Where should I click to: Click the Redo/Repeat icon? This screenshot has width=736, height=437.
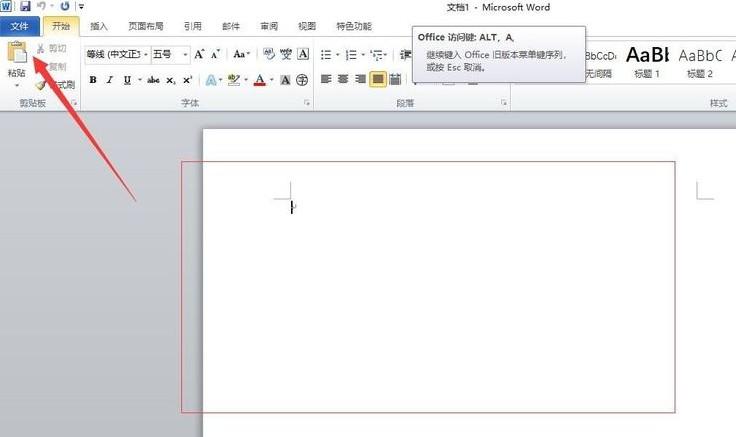tap(65, 6)
